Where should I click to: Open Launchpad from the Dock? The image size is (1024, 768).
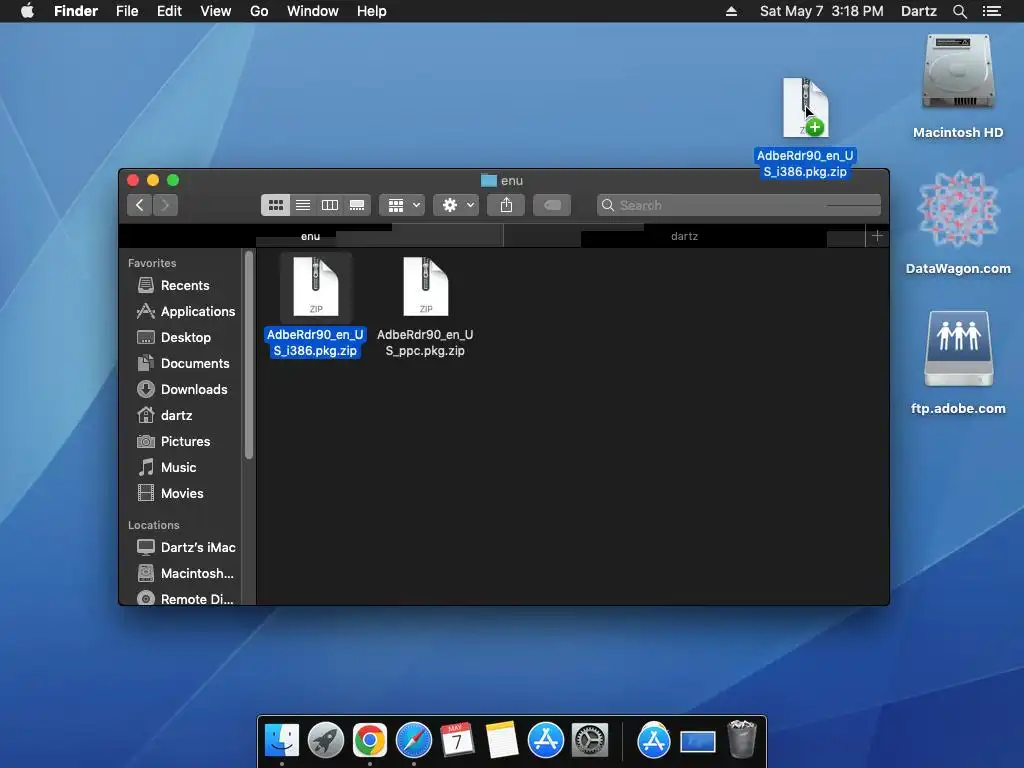(x=326, y=740)
